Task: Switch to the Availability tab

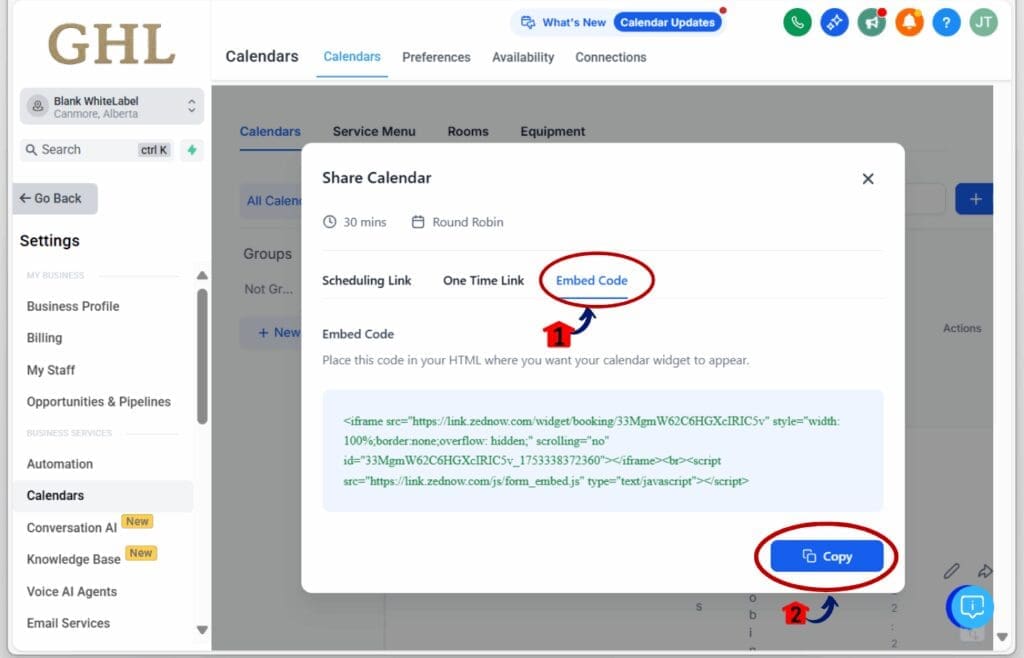Action: click(523, 57)
